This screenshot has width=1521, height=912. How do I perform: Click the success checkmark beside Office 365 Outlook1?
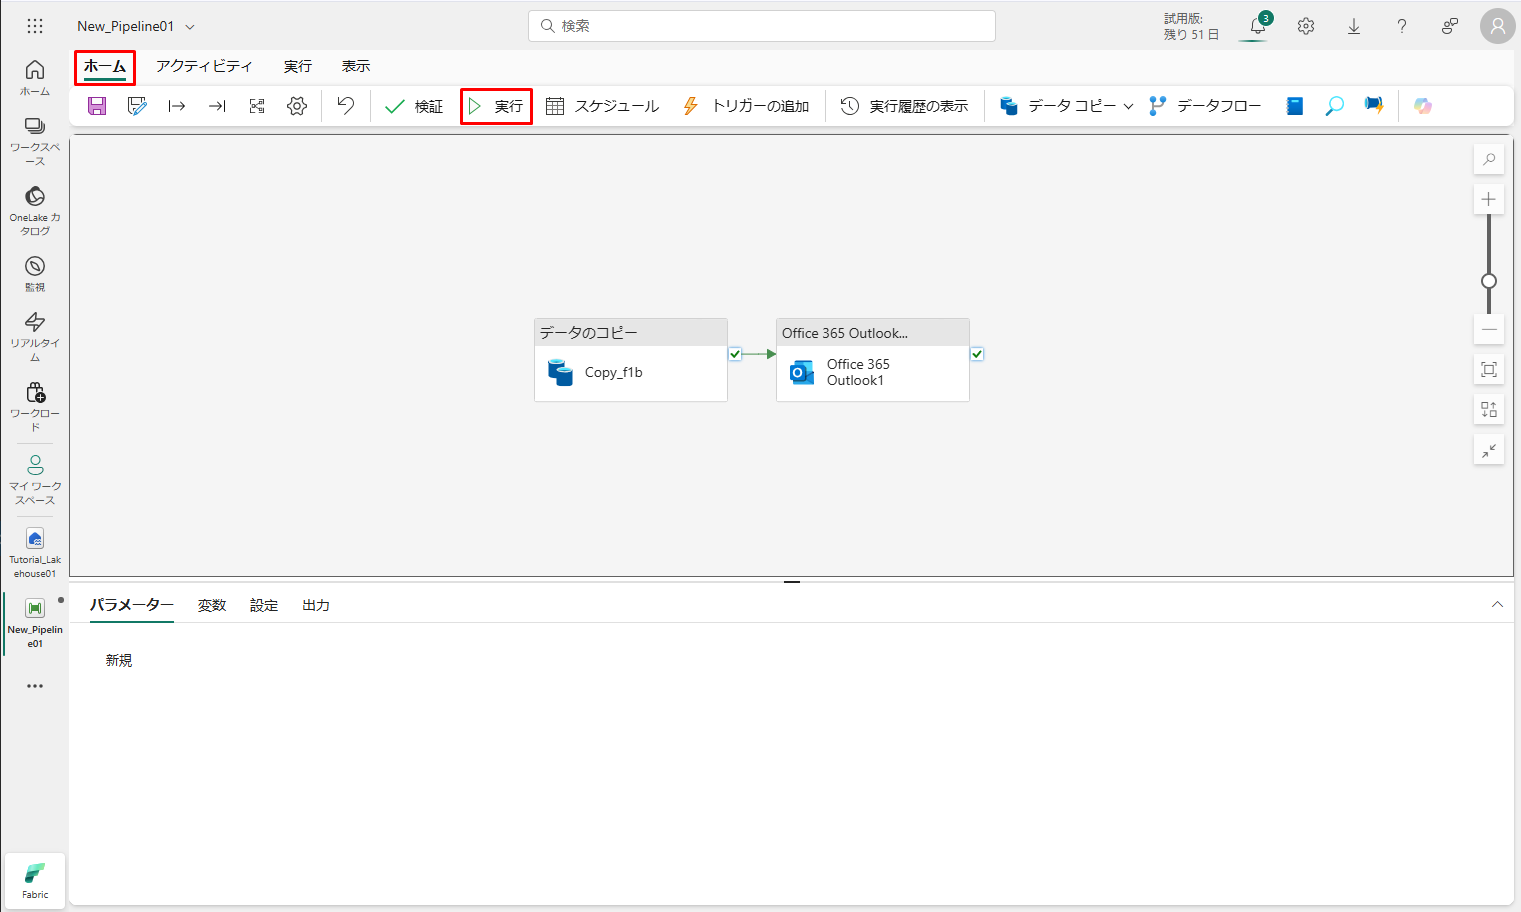(x=977, y=354)
